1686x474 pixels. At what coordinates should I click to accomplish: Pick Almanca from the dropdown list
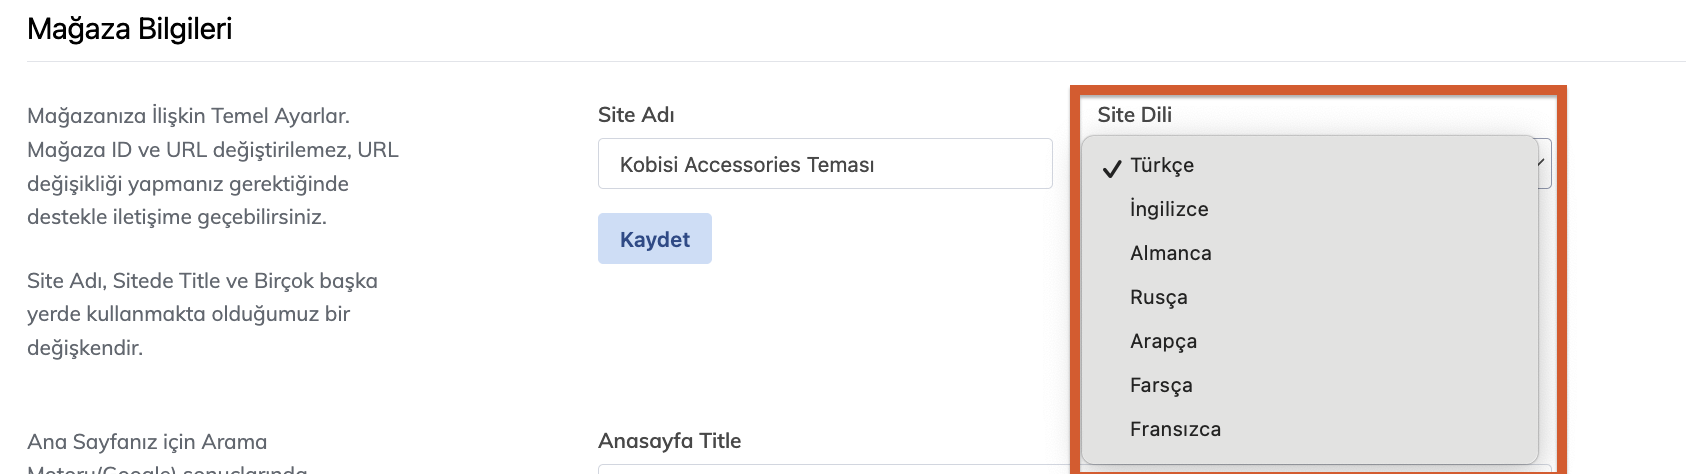click(x=1170, y=254)
